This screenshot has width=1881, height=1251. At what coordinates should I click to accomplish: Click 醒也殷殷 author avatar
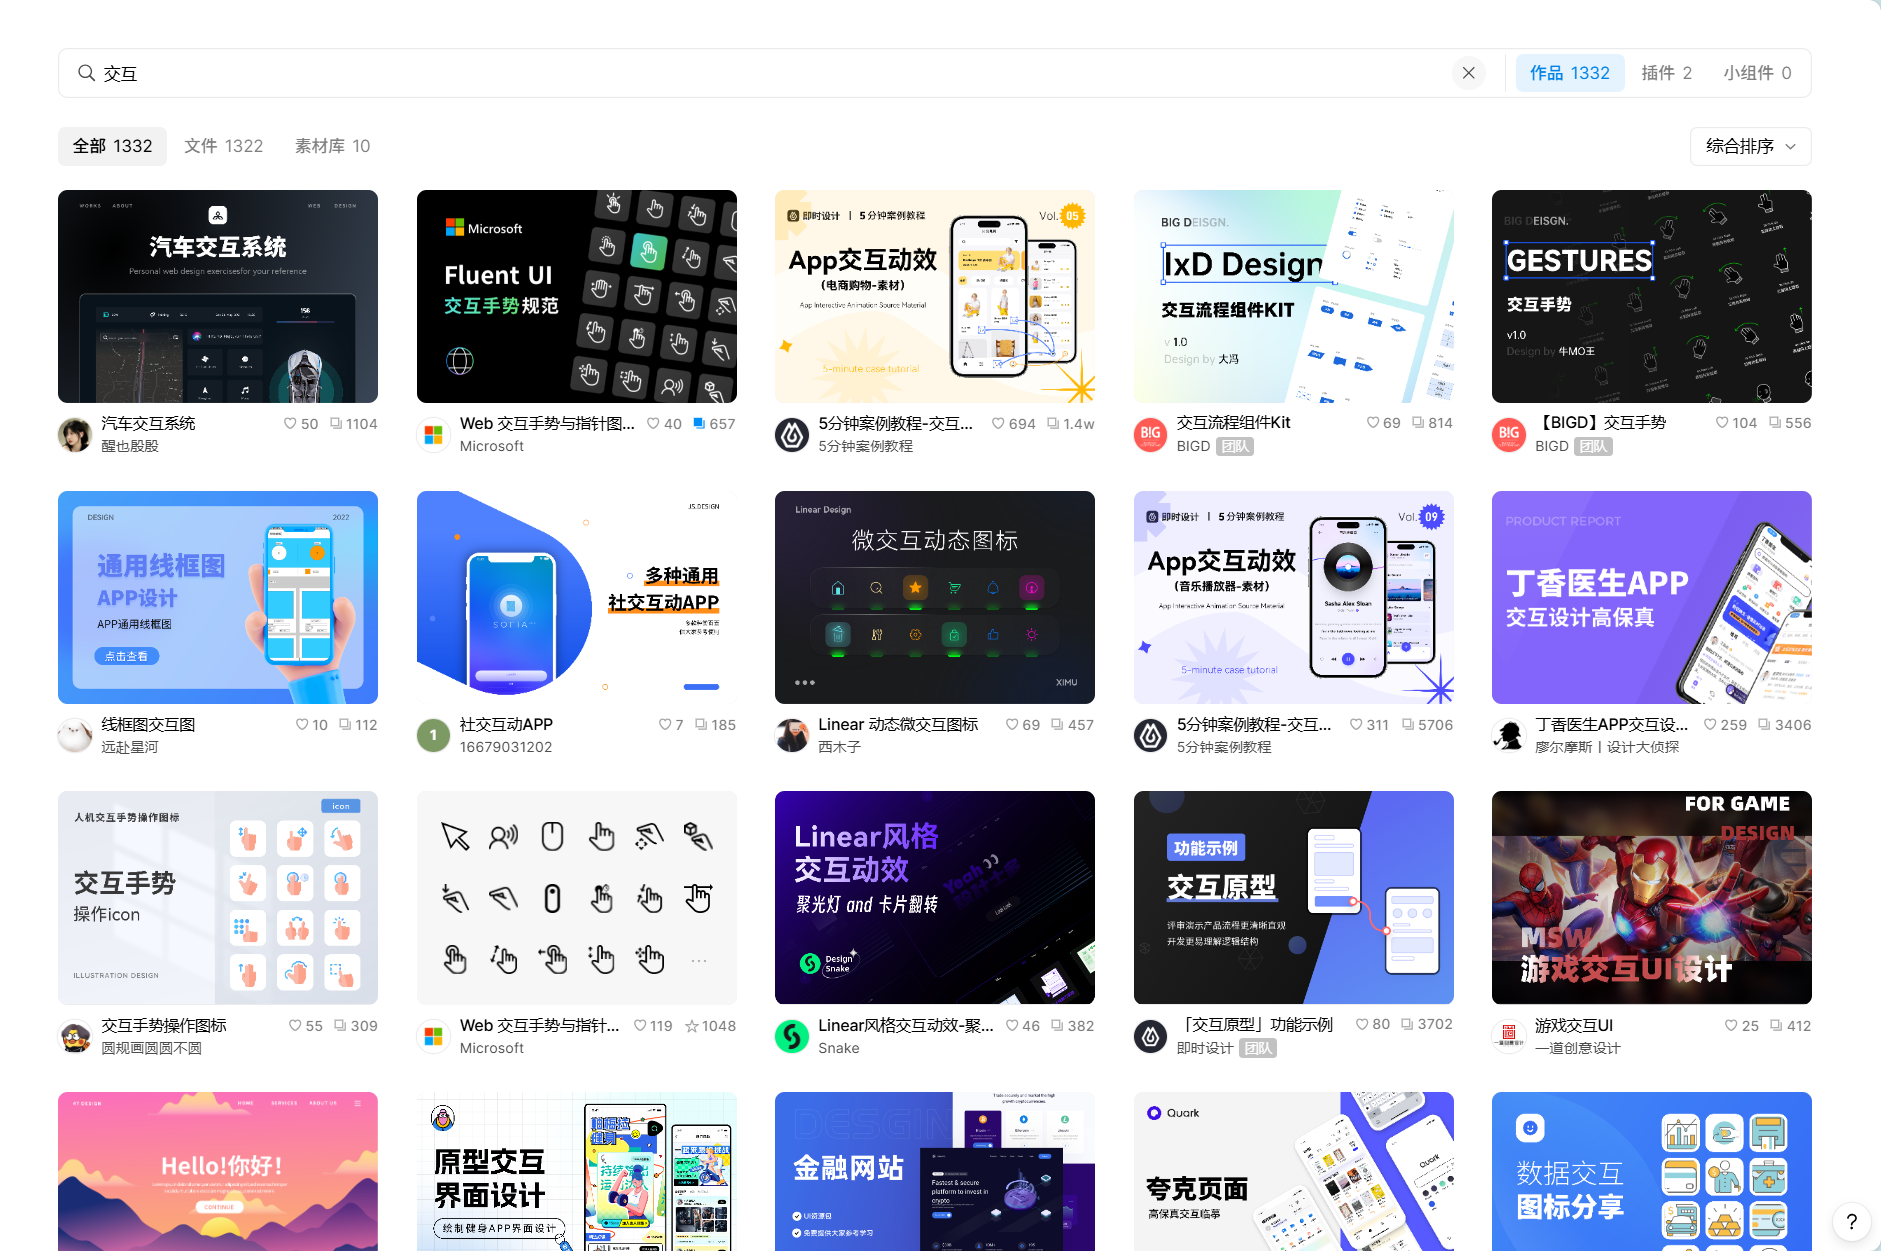coord(75,435)
